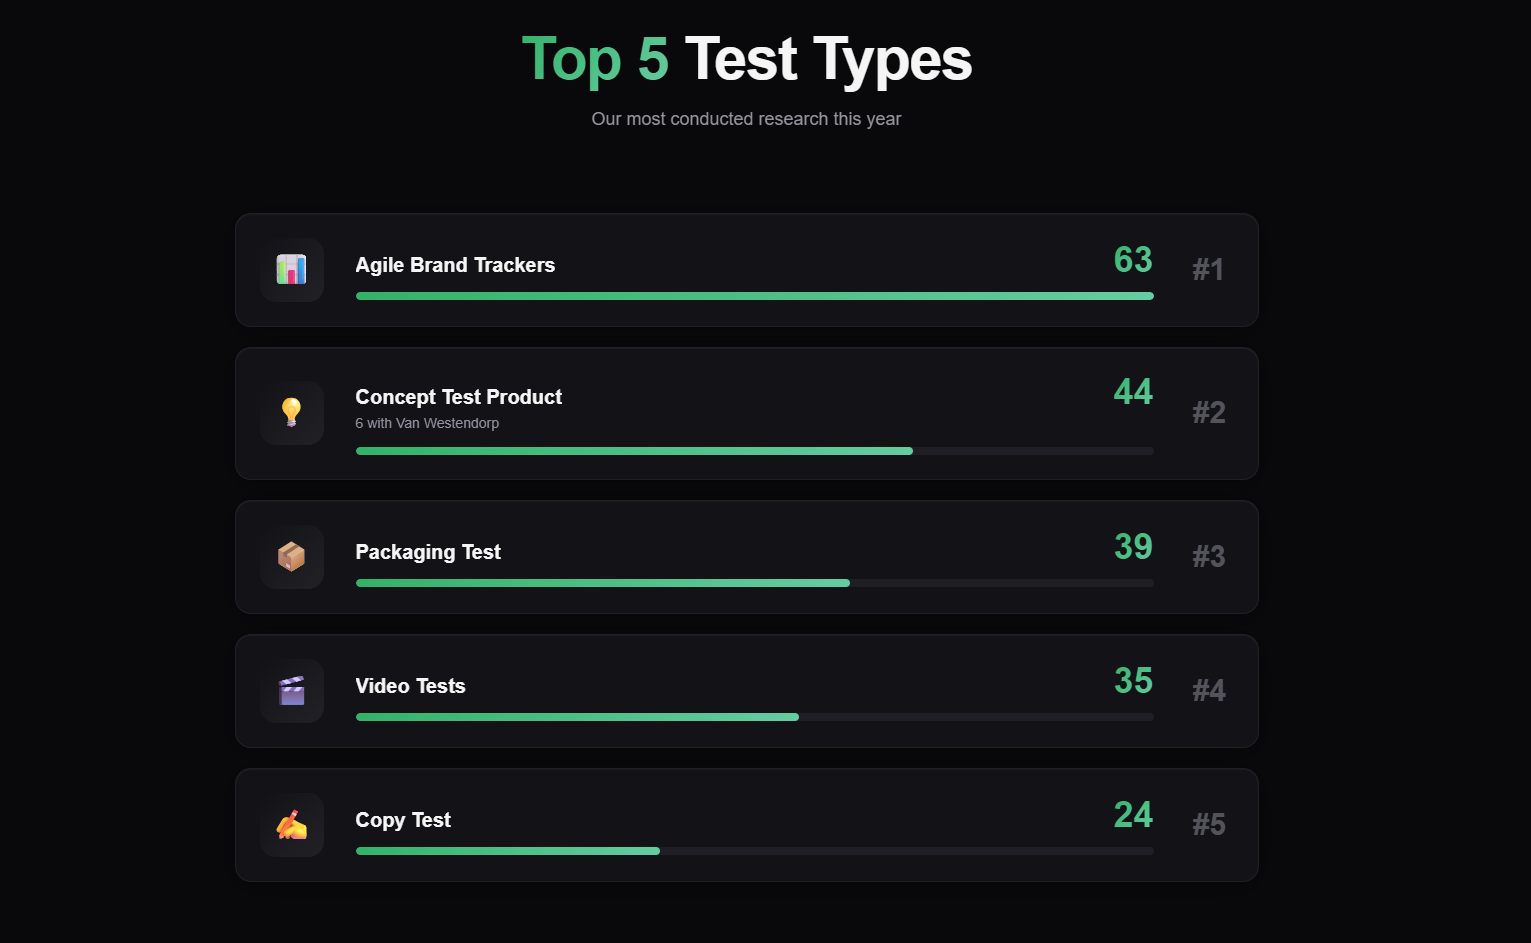
Task: Click the writing hand Copy Test icon
Action: click(x=291, y=825)
